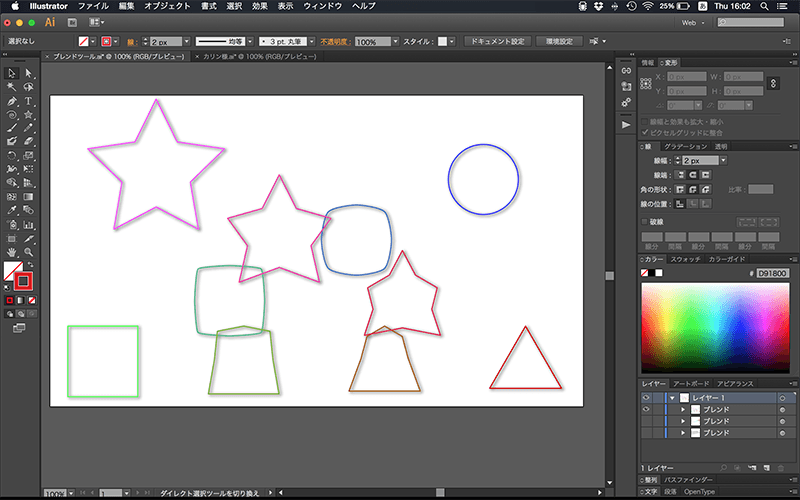The height and width of the screenshot is (500, 800).
Task: Toggle visibility of レイヤー 1
Action: [646, 397]
